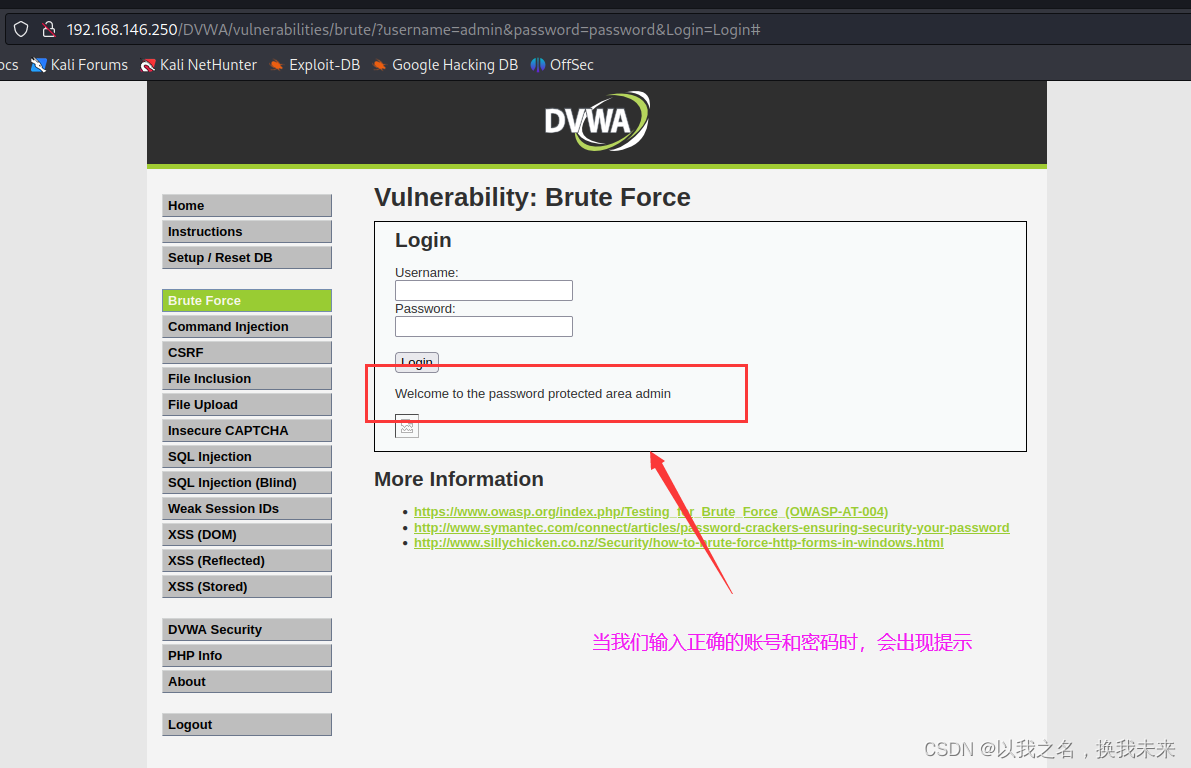This screenshot has height=768, width=1191.
Task: Select Brute Force menu item
Action: 247,301
